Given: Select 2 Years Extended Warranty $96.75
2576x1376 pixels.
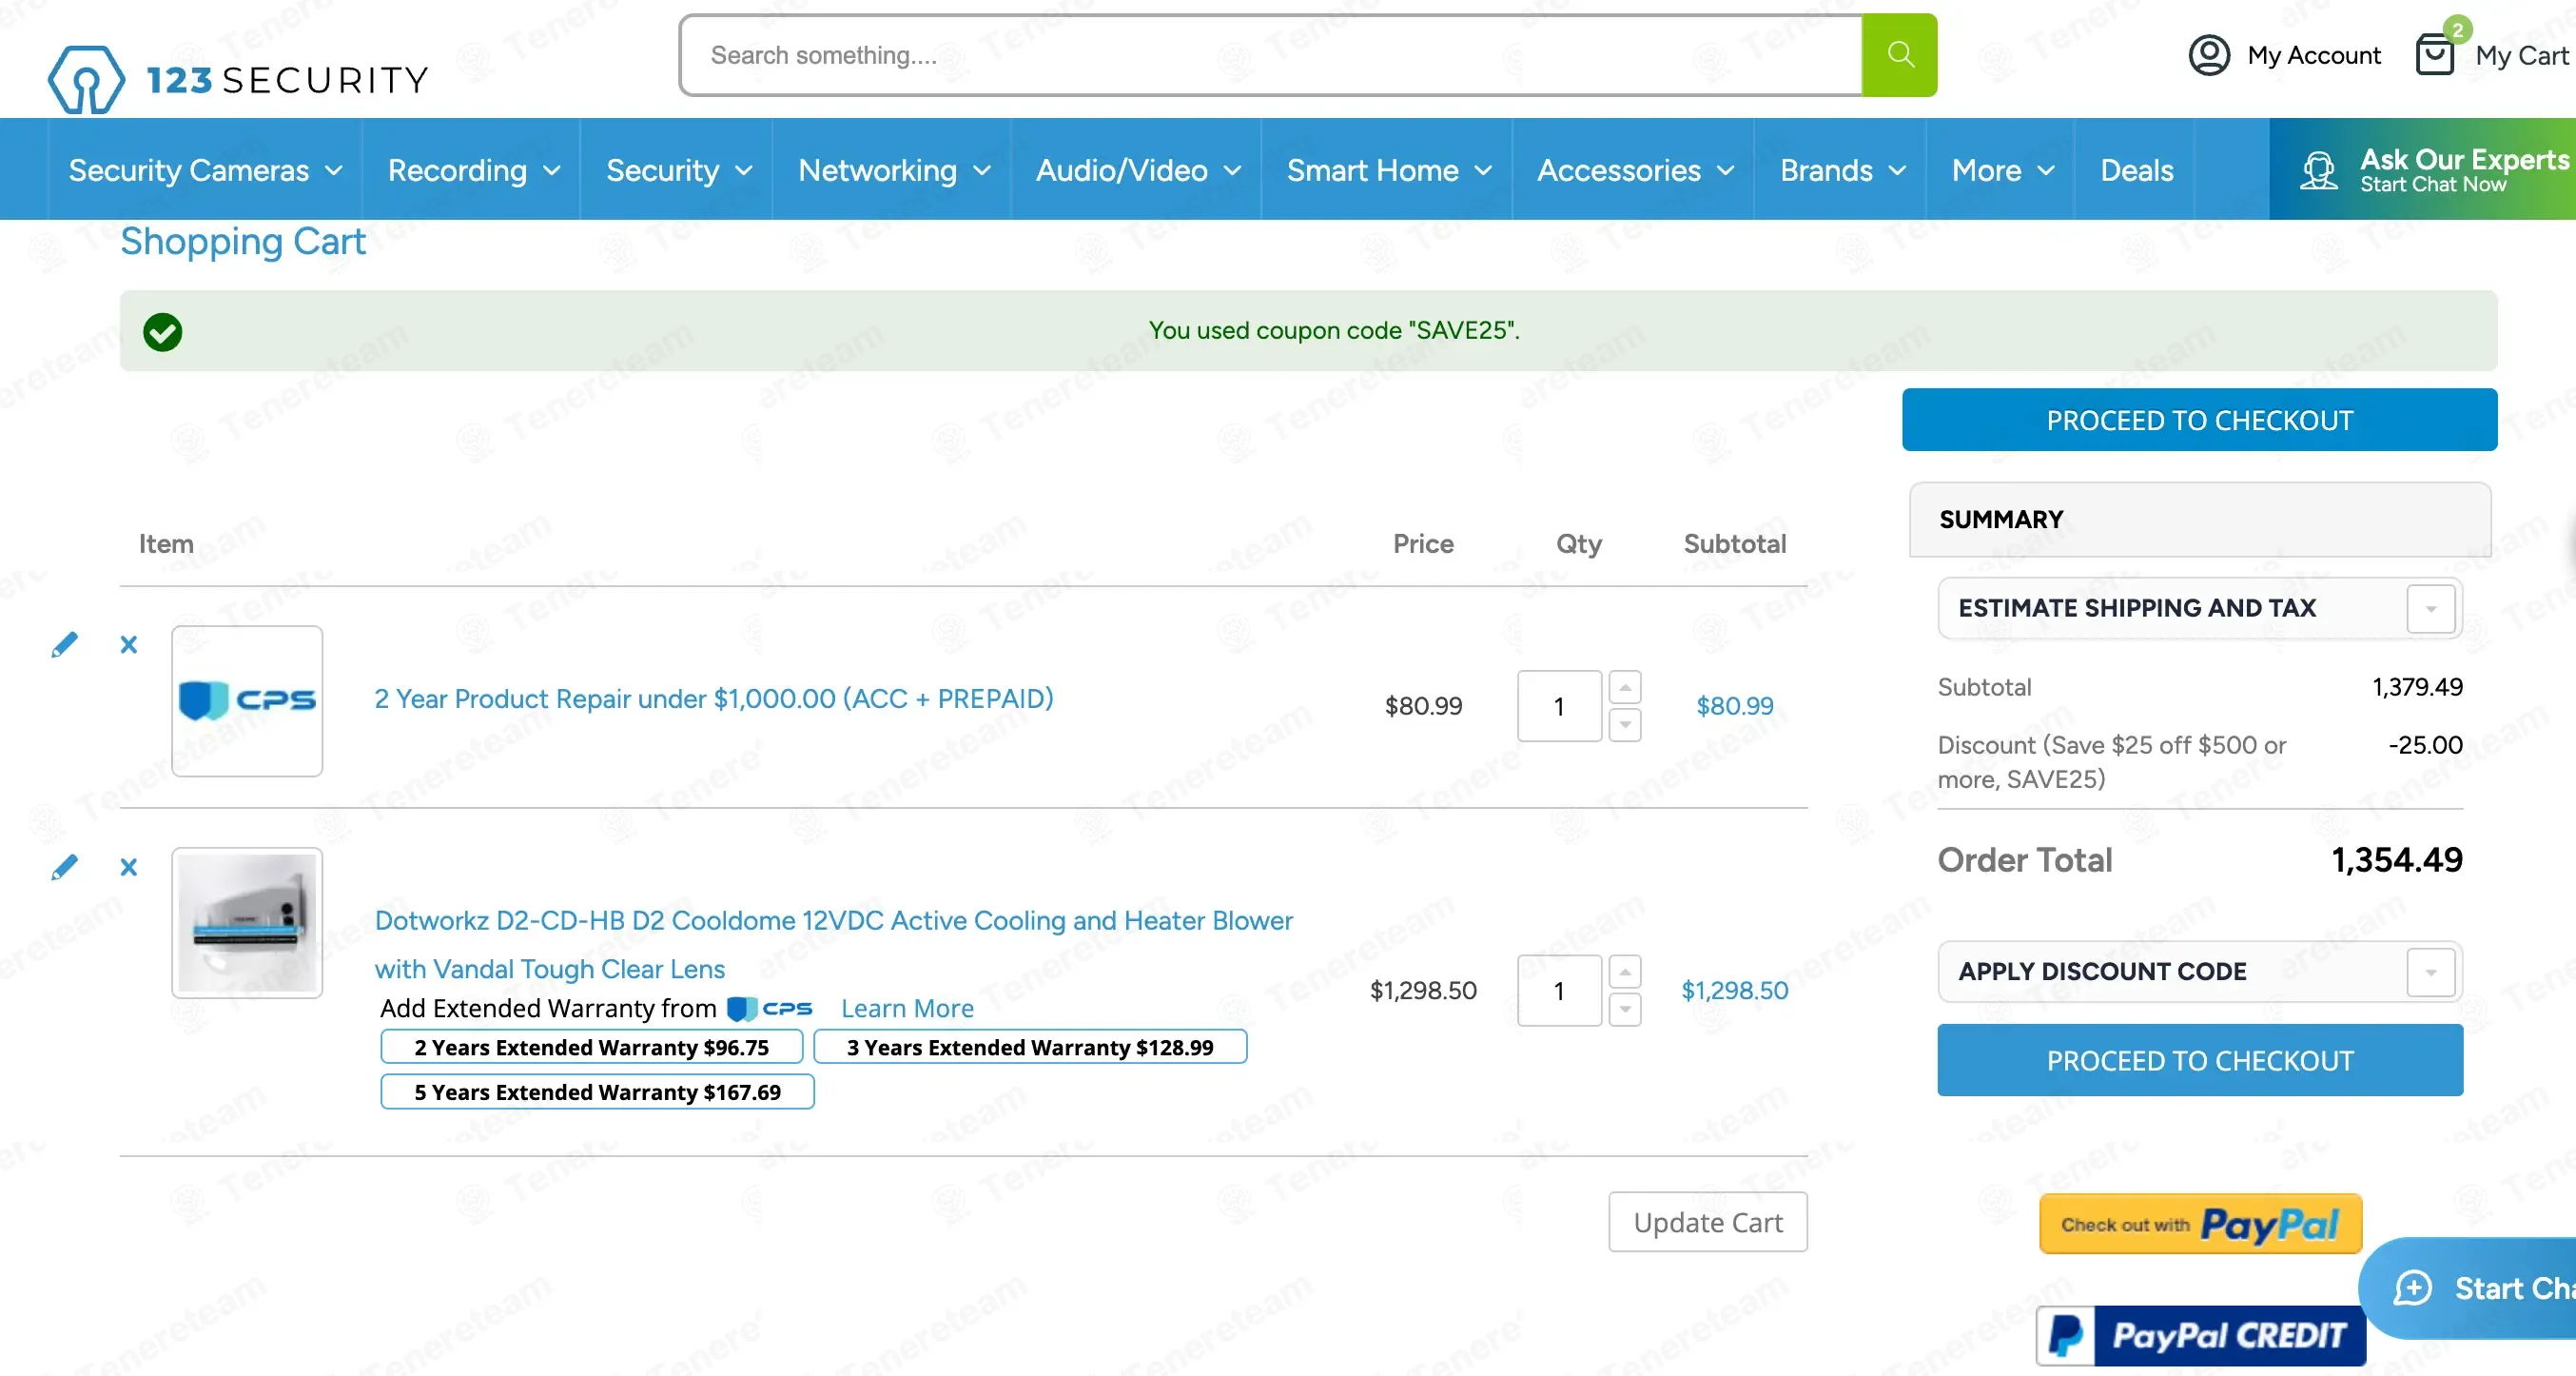Looking at the screenshot, I should [x=591, y=1047].
